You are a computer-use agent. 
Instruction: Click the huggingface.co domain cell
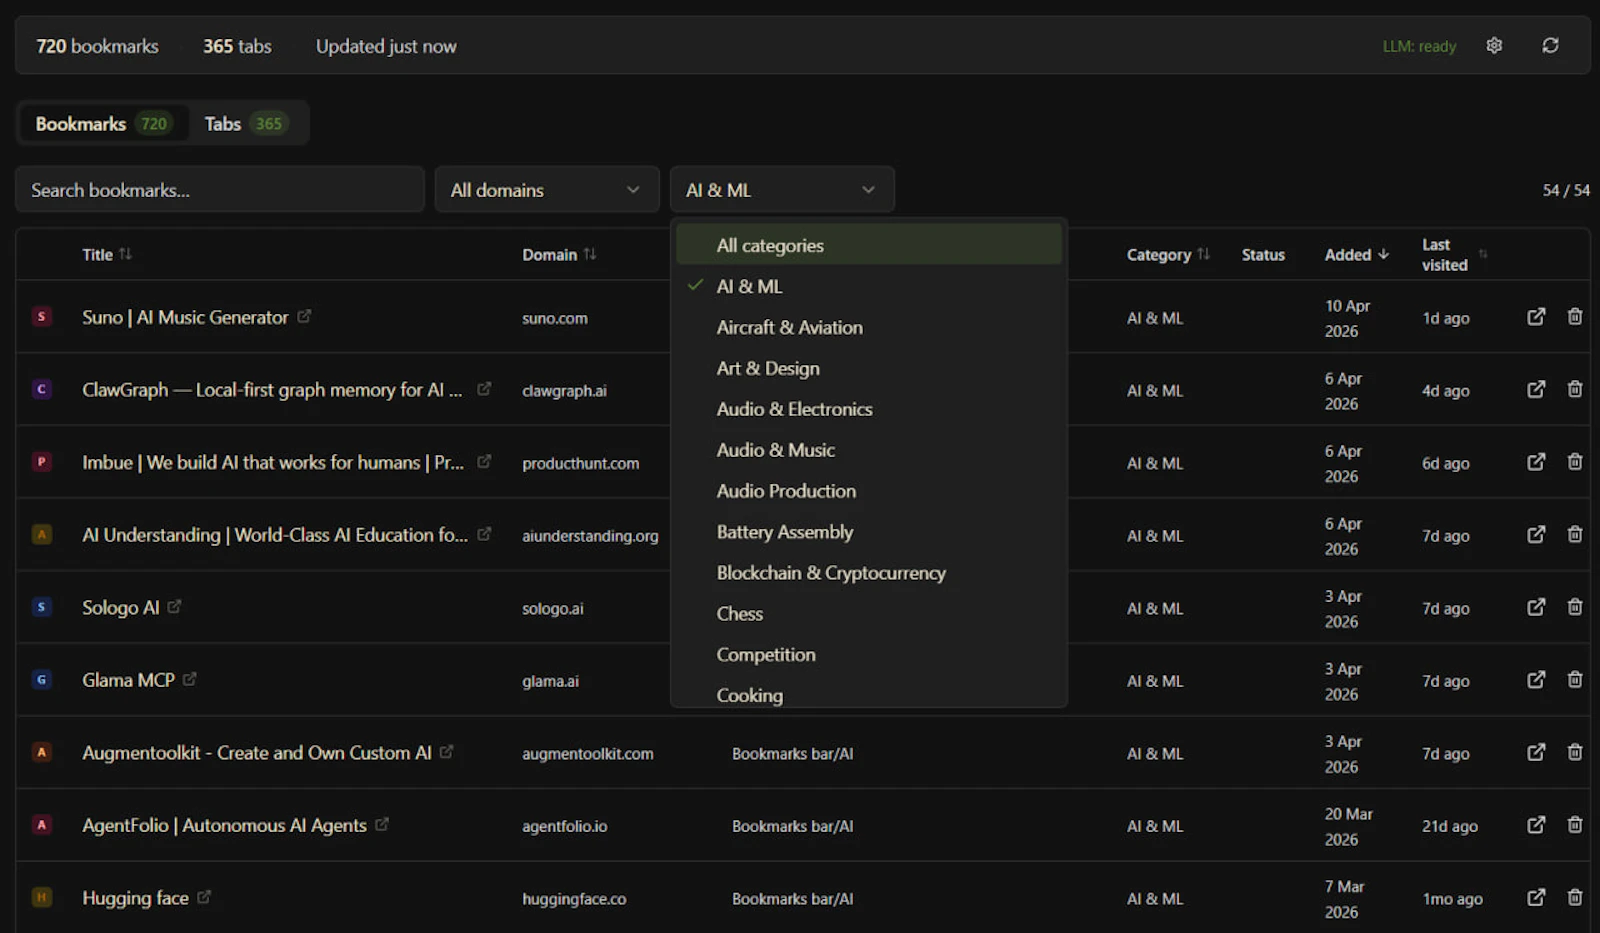tap(574, 899)
